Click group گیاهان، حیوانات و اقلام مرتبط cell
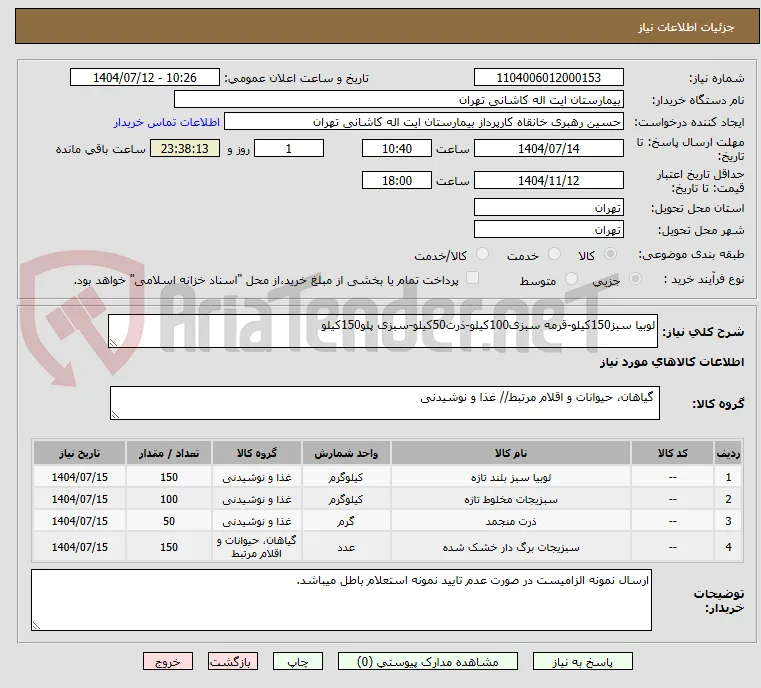Viewport: 761px width, 688px height. click(x=257, y=547)
